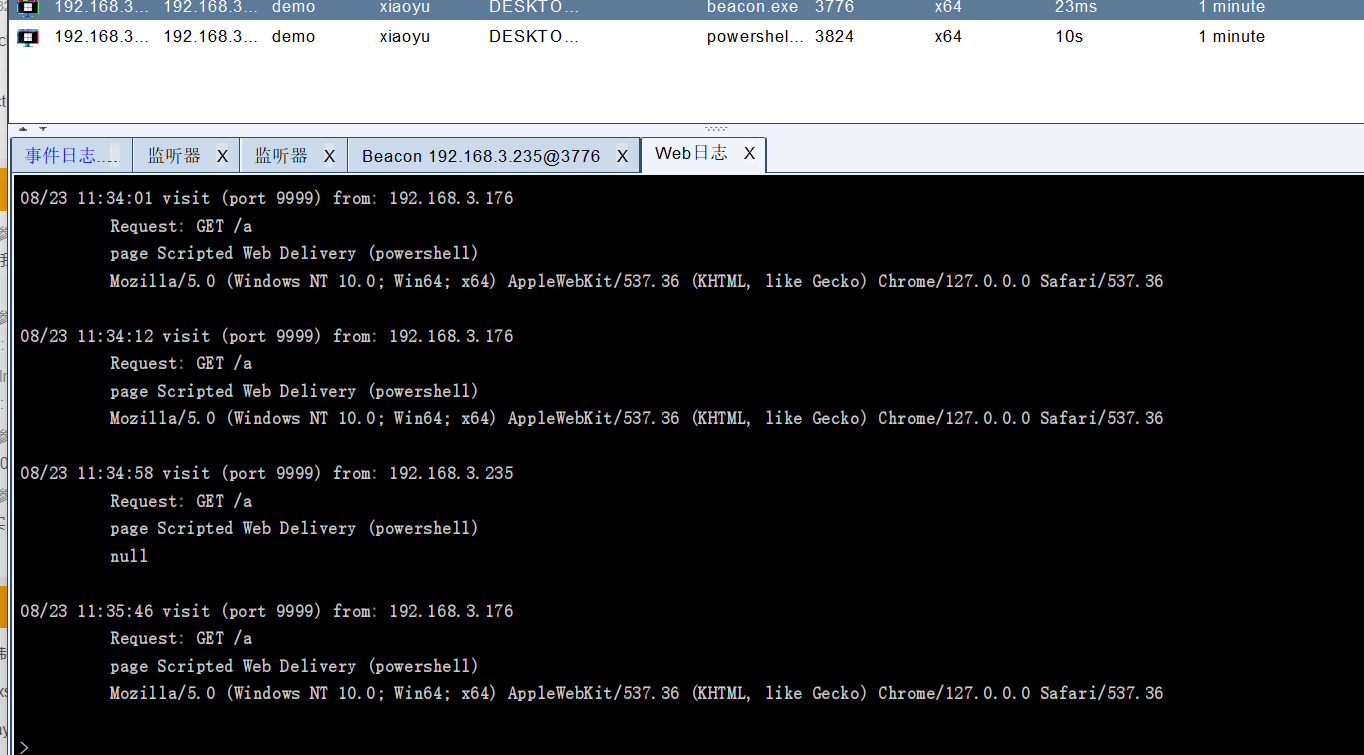Close the Beacon 192.168.3.235@3776 tab
1364x755 pixels.
622,157
